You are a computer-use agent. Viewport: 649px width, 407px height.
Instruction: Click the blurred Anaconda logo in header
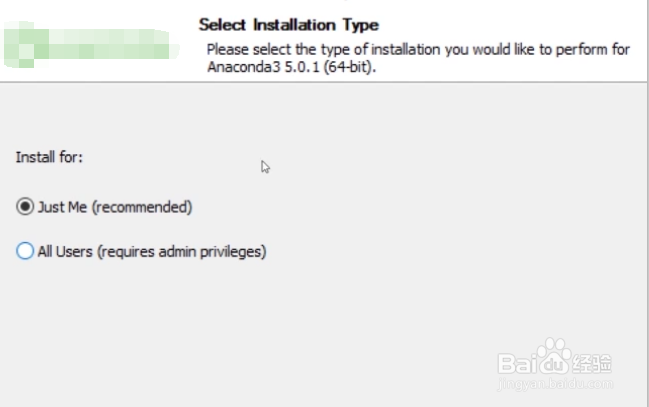tap(90, 46)
